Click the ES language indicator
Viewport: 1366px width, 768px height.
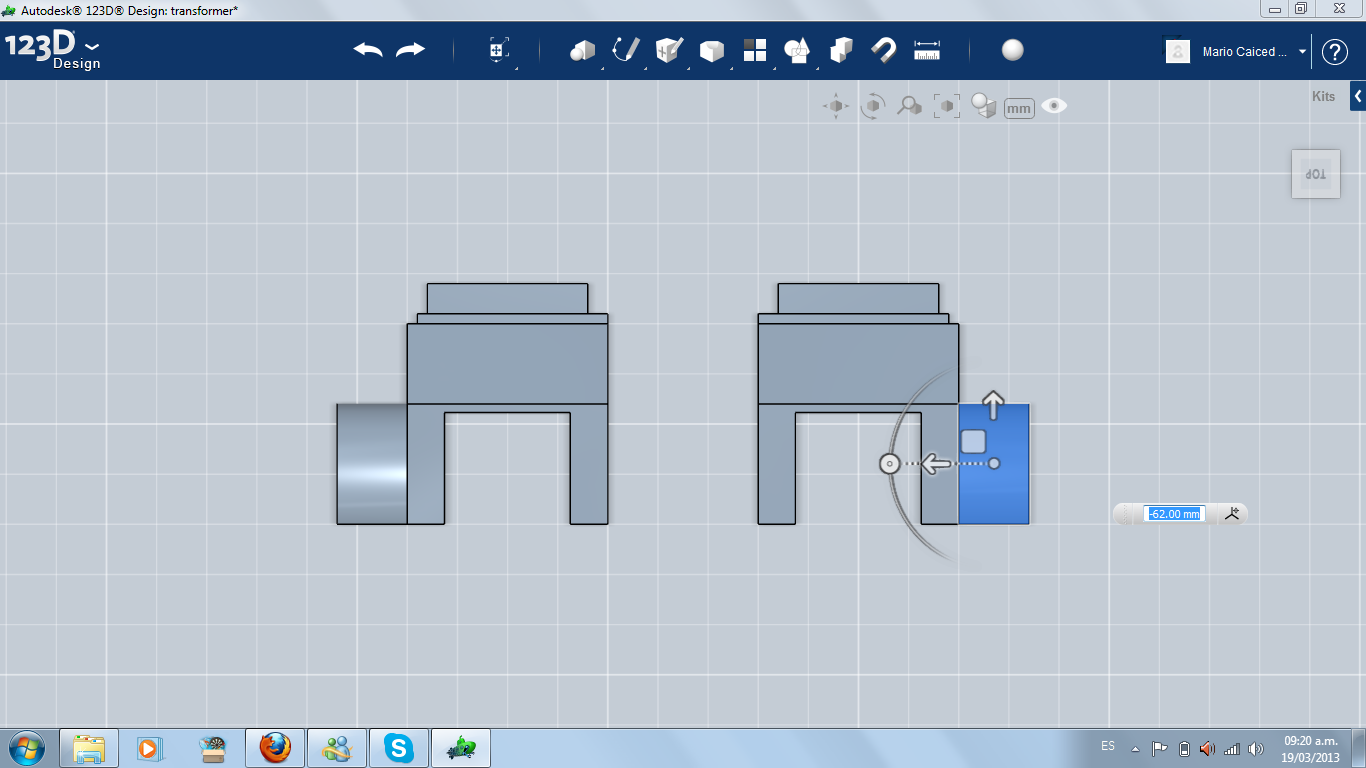(x=1108, y=746)
